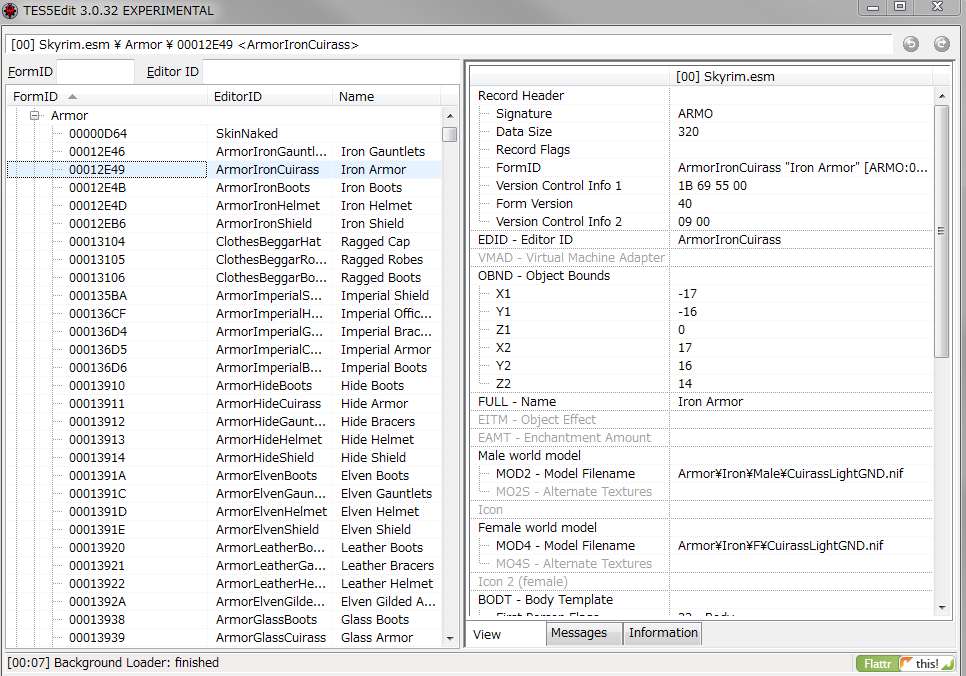966x676 pixels.
Task: Focus the Editor ID filter input field
Action: tap(331, 71)
